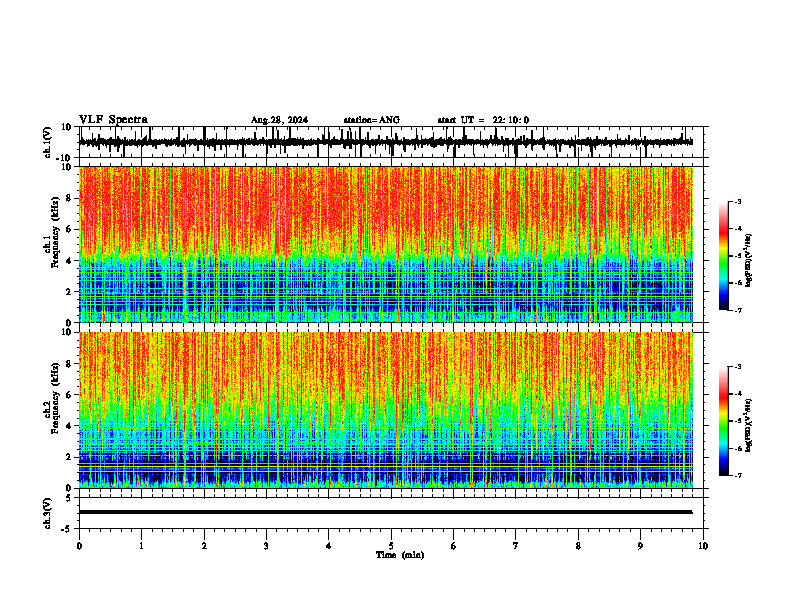The height and width of the screenshot is (612, 792).
Task: Click the "station=ANG" header label
Action: tap(371, 120)
